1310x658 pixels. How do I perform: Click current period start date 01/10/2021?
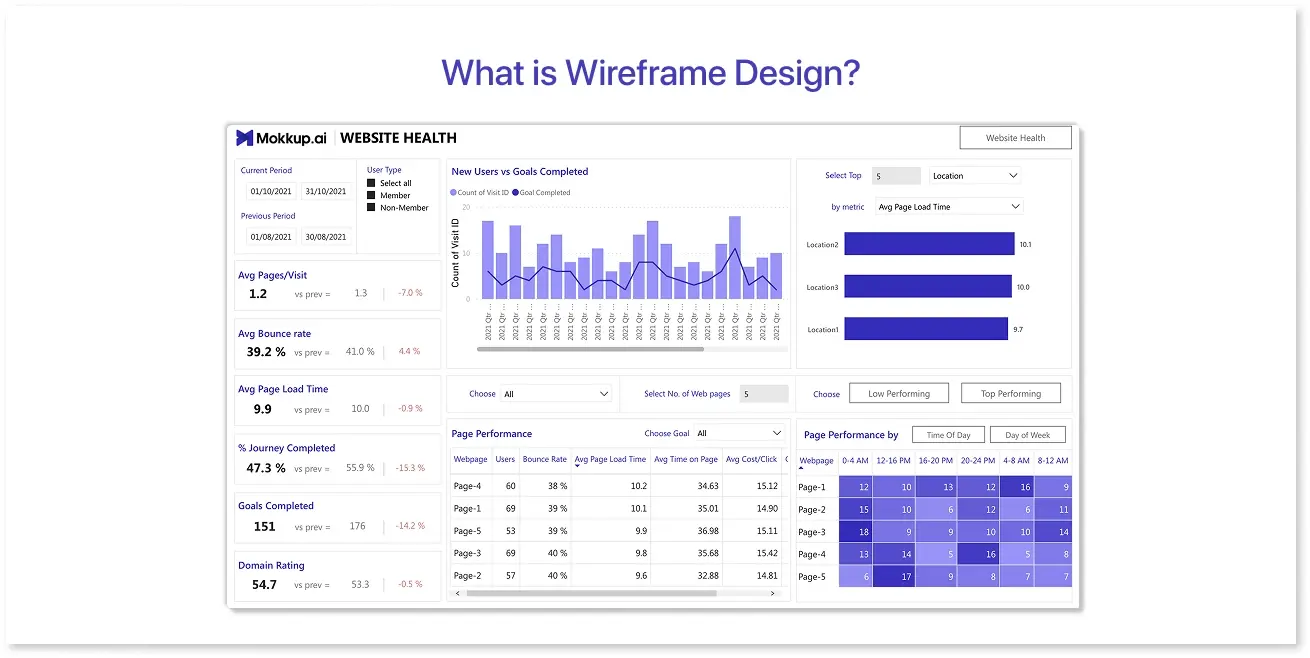[271, 191]
